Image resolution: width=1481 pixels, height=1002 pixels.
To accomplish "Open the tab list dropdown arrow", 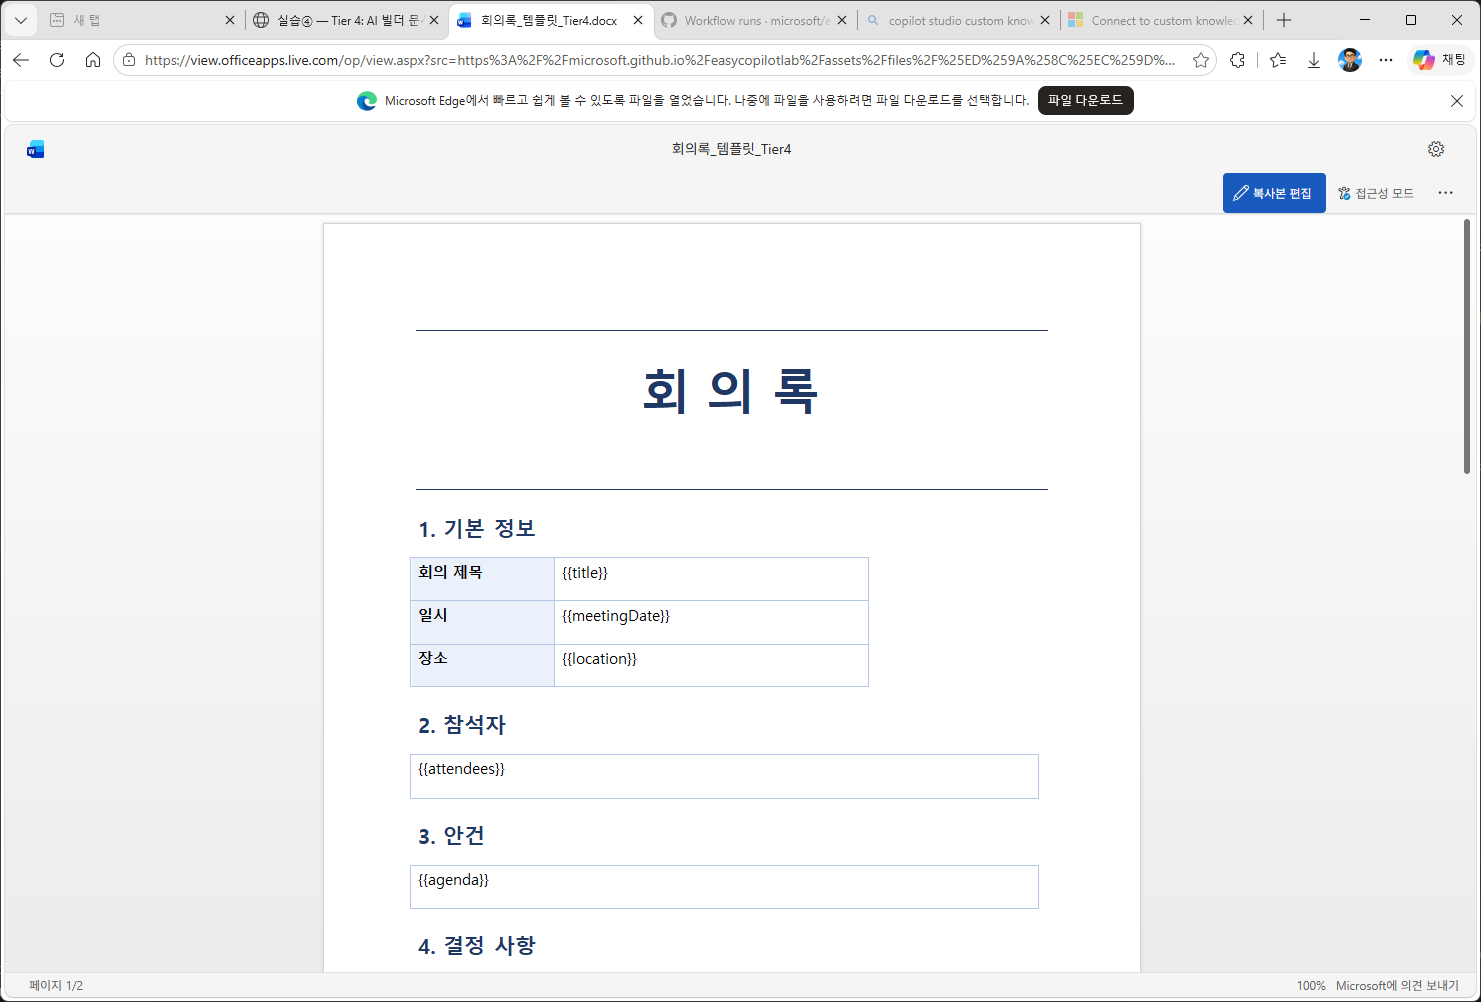I will point(21,20).
